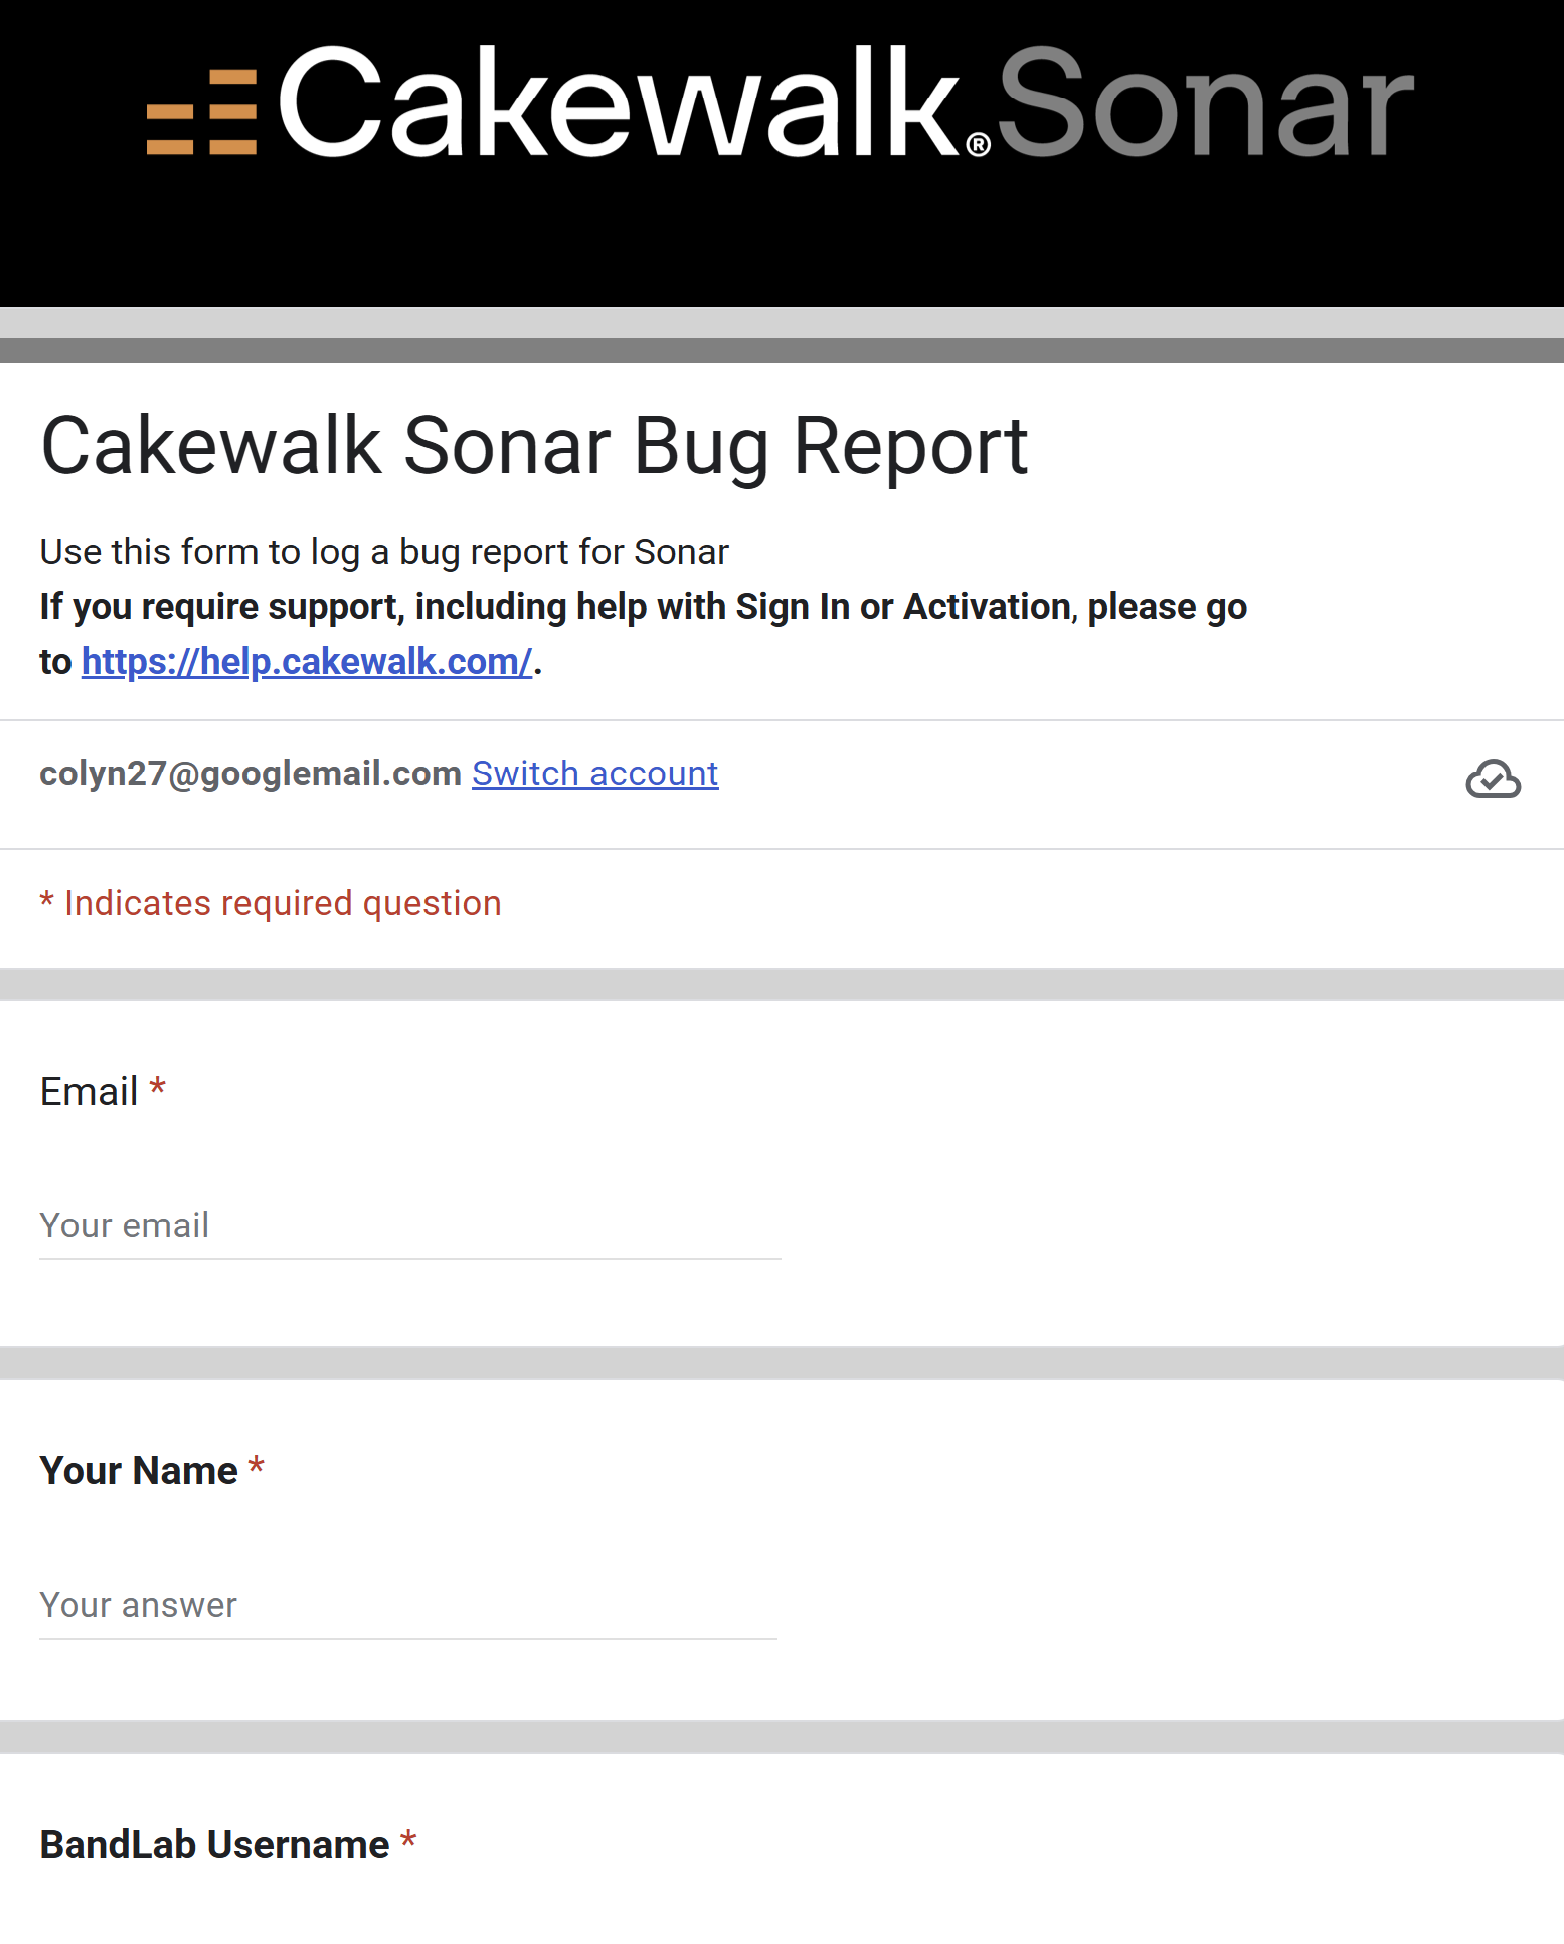Viewport: 1564px width, 1944px height.
Task: Focus the 'Your email' input field
Action: pyautogui.click(x=410, y=1226)
